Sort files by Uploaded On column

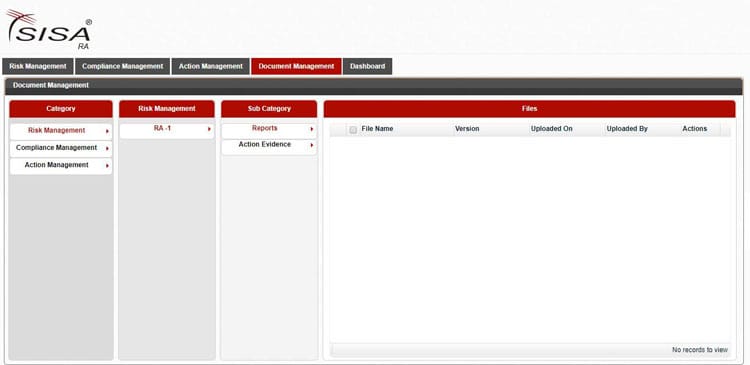pos(551,129)
